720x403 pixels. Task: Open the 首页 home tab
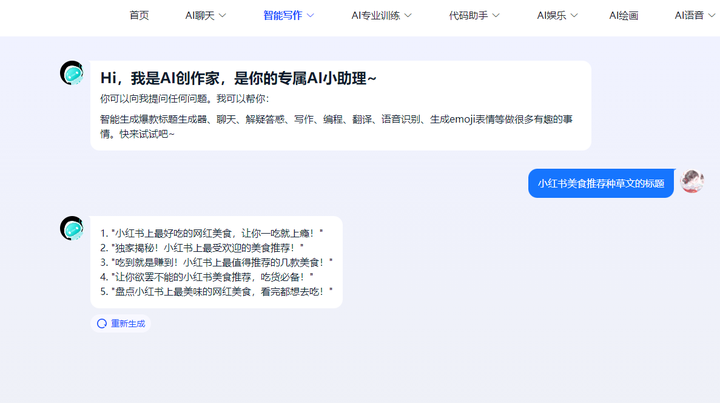[139, 16]
